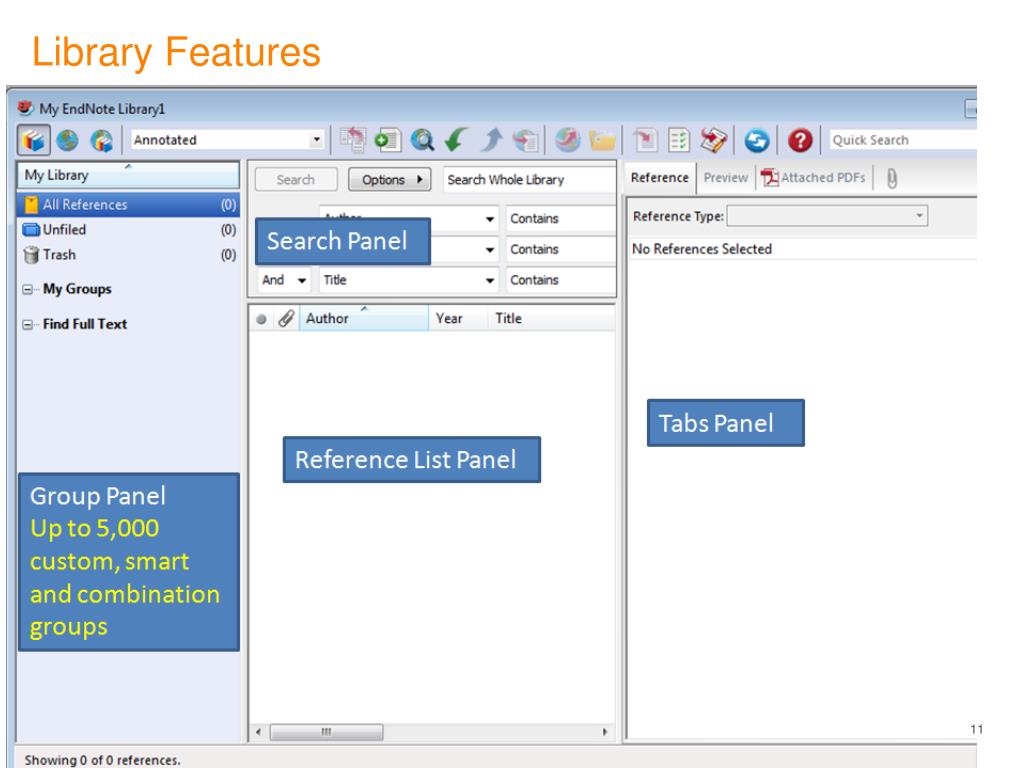1024x768 pixels.
Task: Click the "No References Selected" text
Action: click(702, 249)
